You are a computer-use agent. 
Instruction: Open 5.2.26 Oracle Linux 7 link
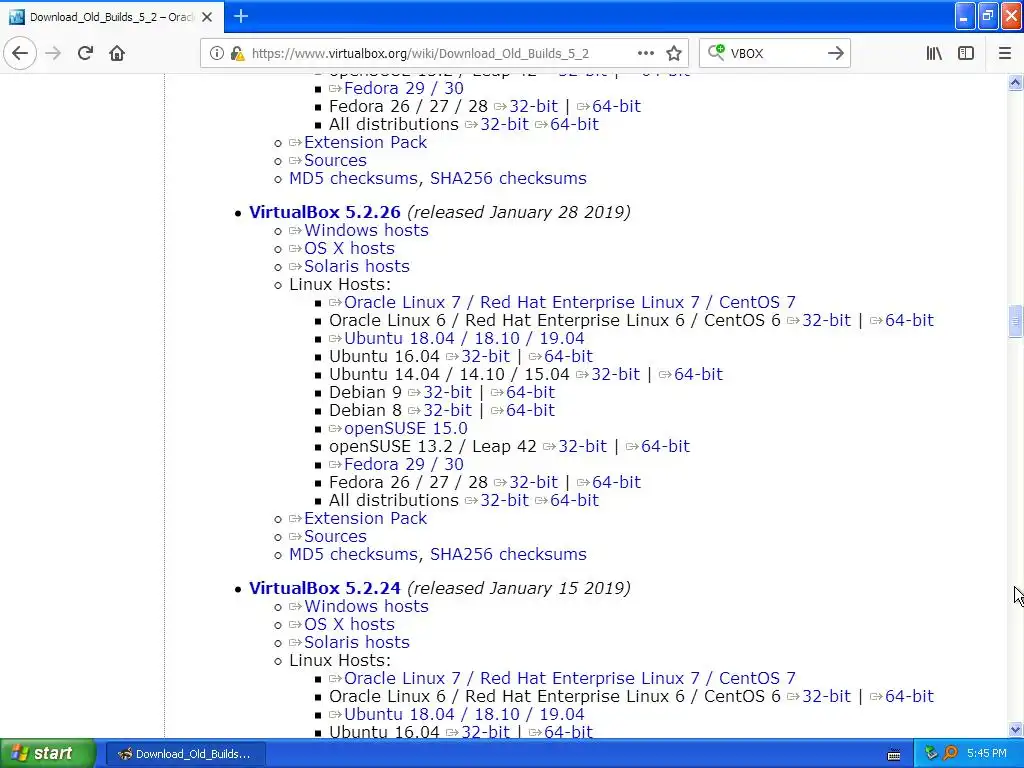569,302
